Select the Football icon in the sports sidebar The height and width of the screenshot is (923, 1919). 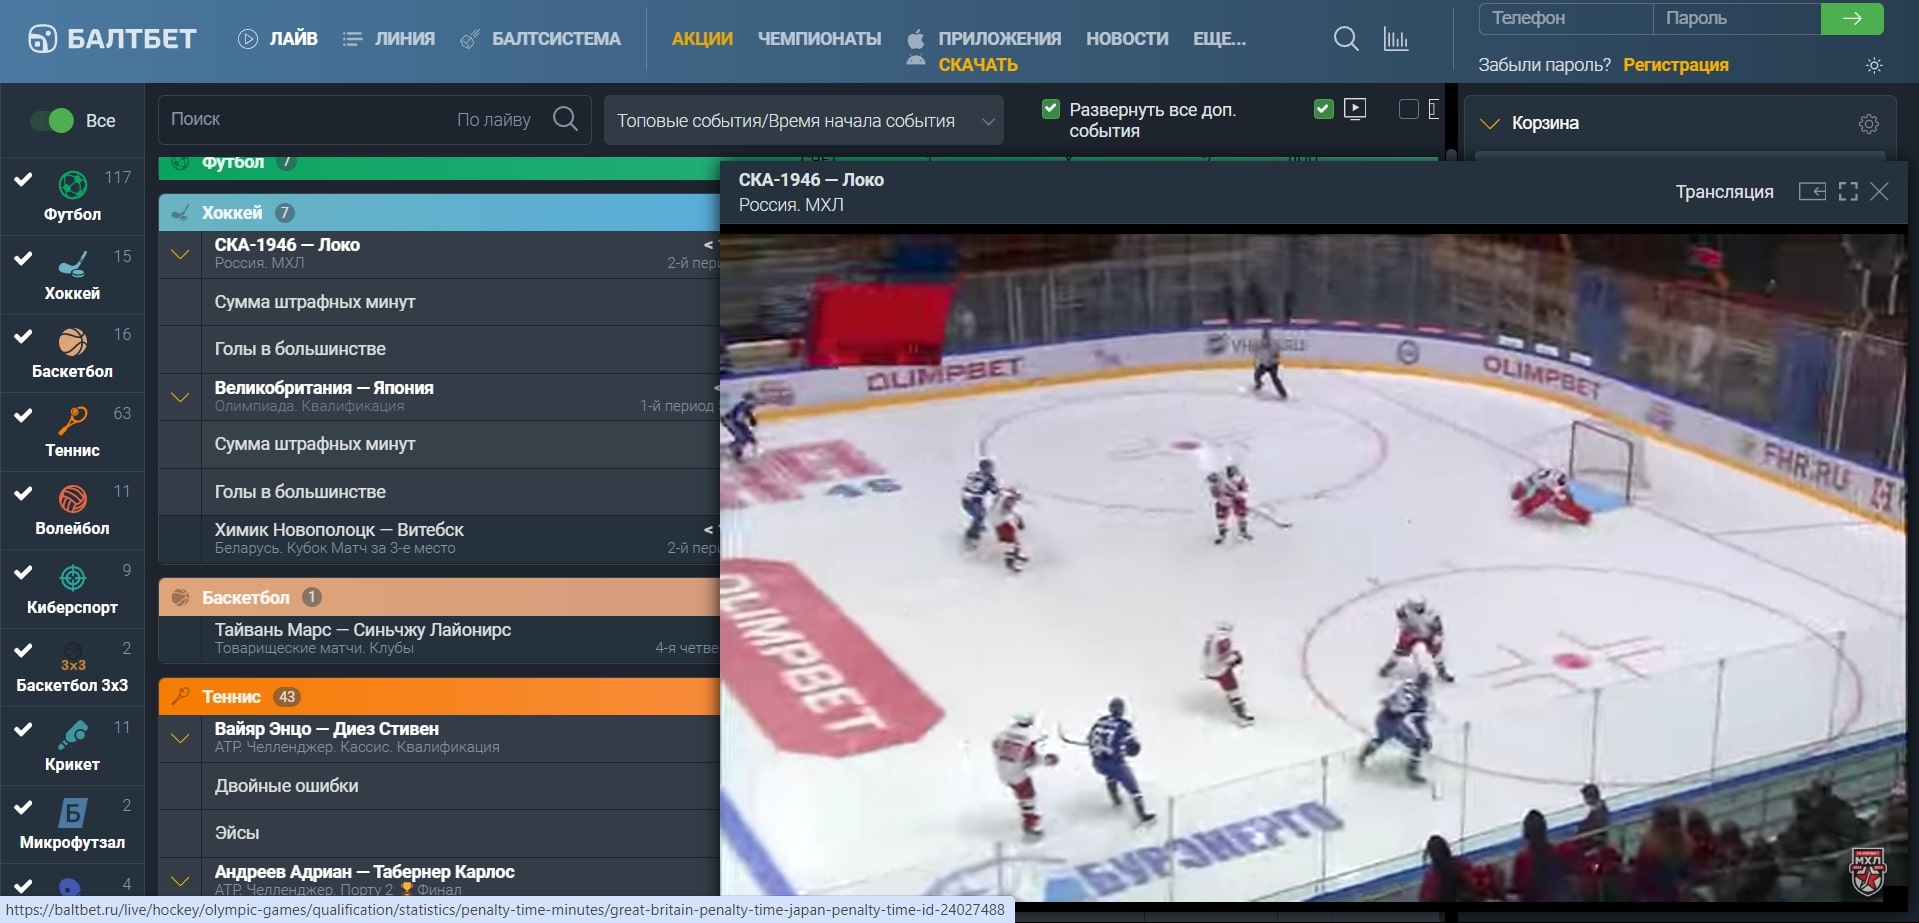tap(72, 185)
